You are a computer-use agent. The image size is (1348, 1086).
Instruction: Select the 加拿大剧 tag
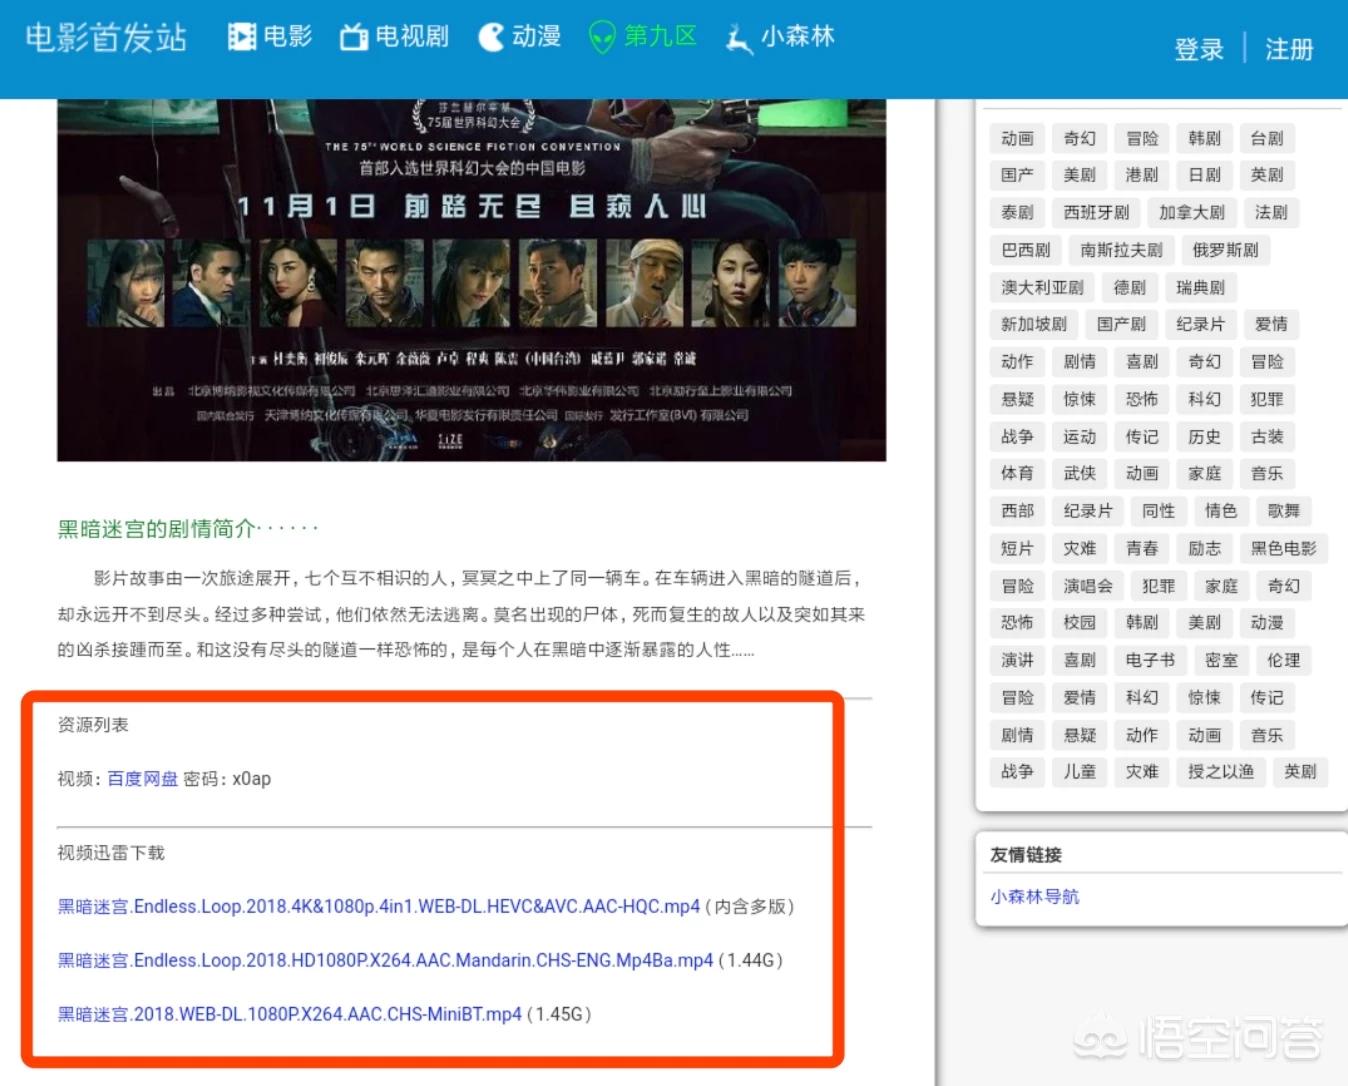pyautogui.click(x=1192, y=212)
